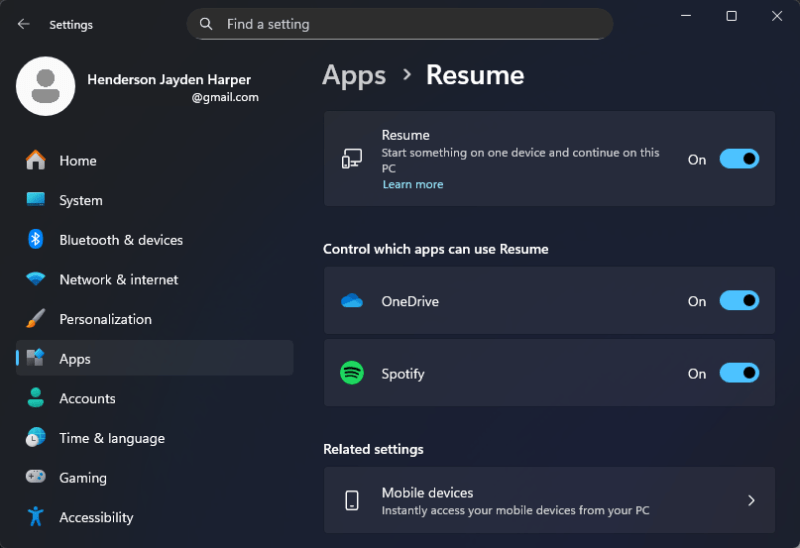Click the Find a setting search box

399,24
